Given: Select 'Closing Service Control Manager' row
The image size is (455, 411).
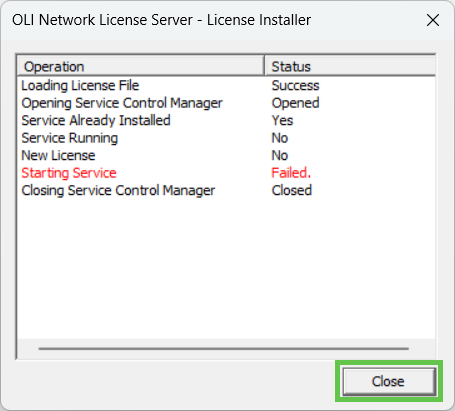Looking at the screenshot, I should [x=226, y=191].
